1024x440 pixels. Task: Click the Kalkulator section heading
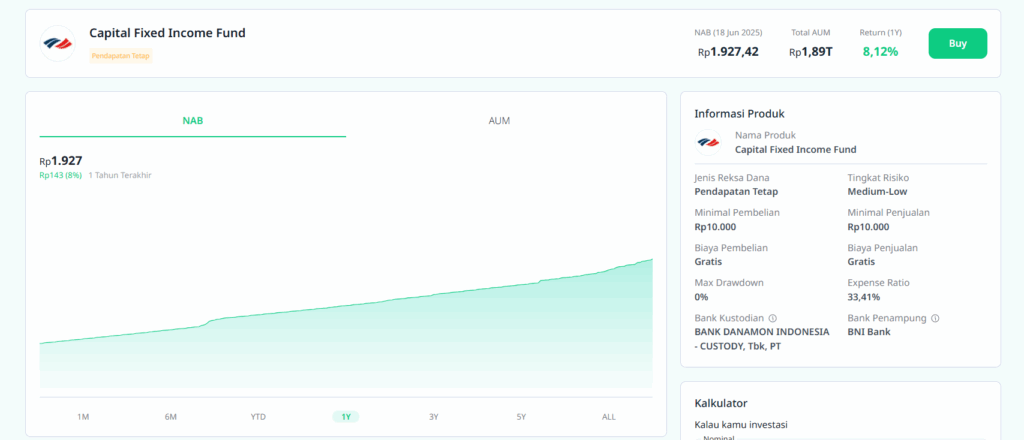(x=721, y=403)
